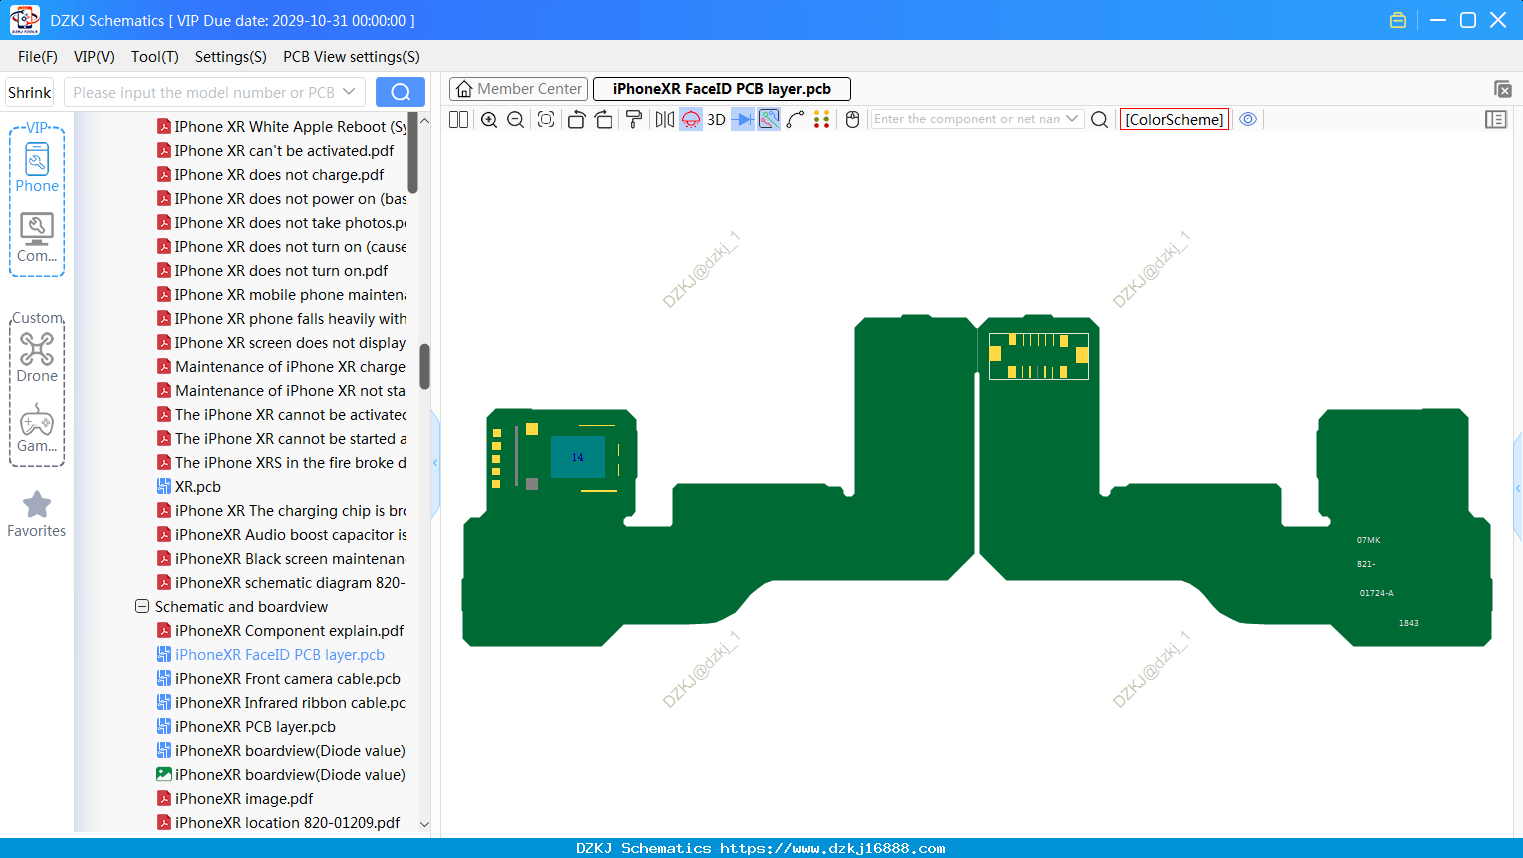Open IPhone XR can't be activated.pdf

click(x=284, y=150)
